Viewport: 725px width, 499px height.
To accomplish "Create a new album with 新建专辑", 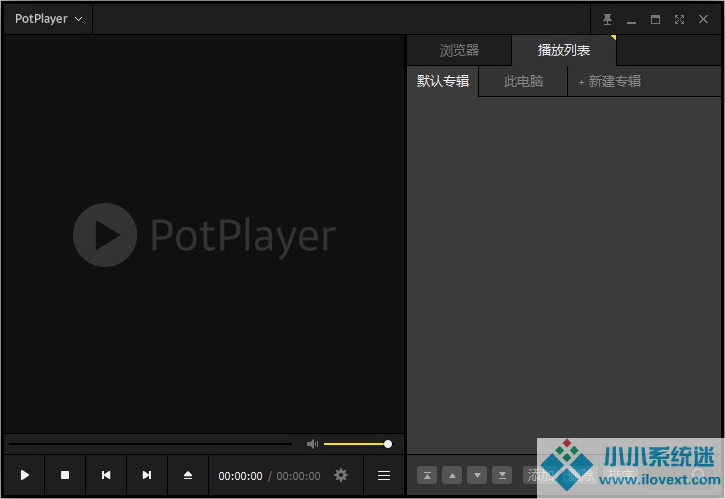I will pyautogui.click(x=610, y=81).
